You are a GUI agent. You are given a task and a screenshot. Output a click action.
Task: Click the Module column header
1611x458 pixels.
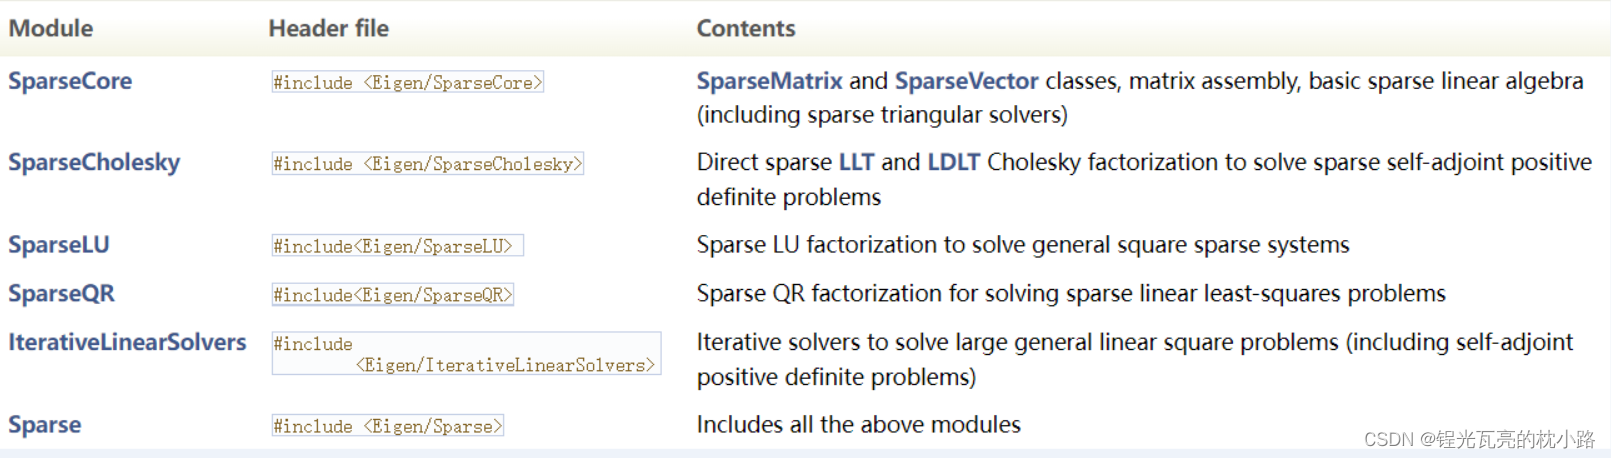[x=51, y=28]
